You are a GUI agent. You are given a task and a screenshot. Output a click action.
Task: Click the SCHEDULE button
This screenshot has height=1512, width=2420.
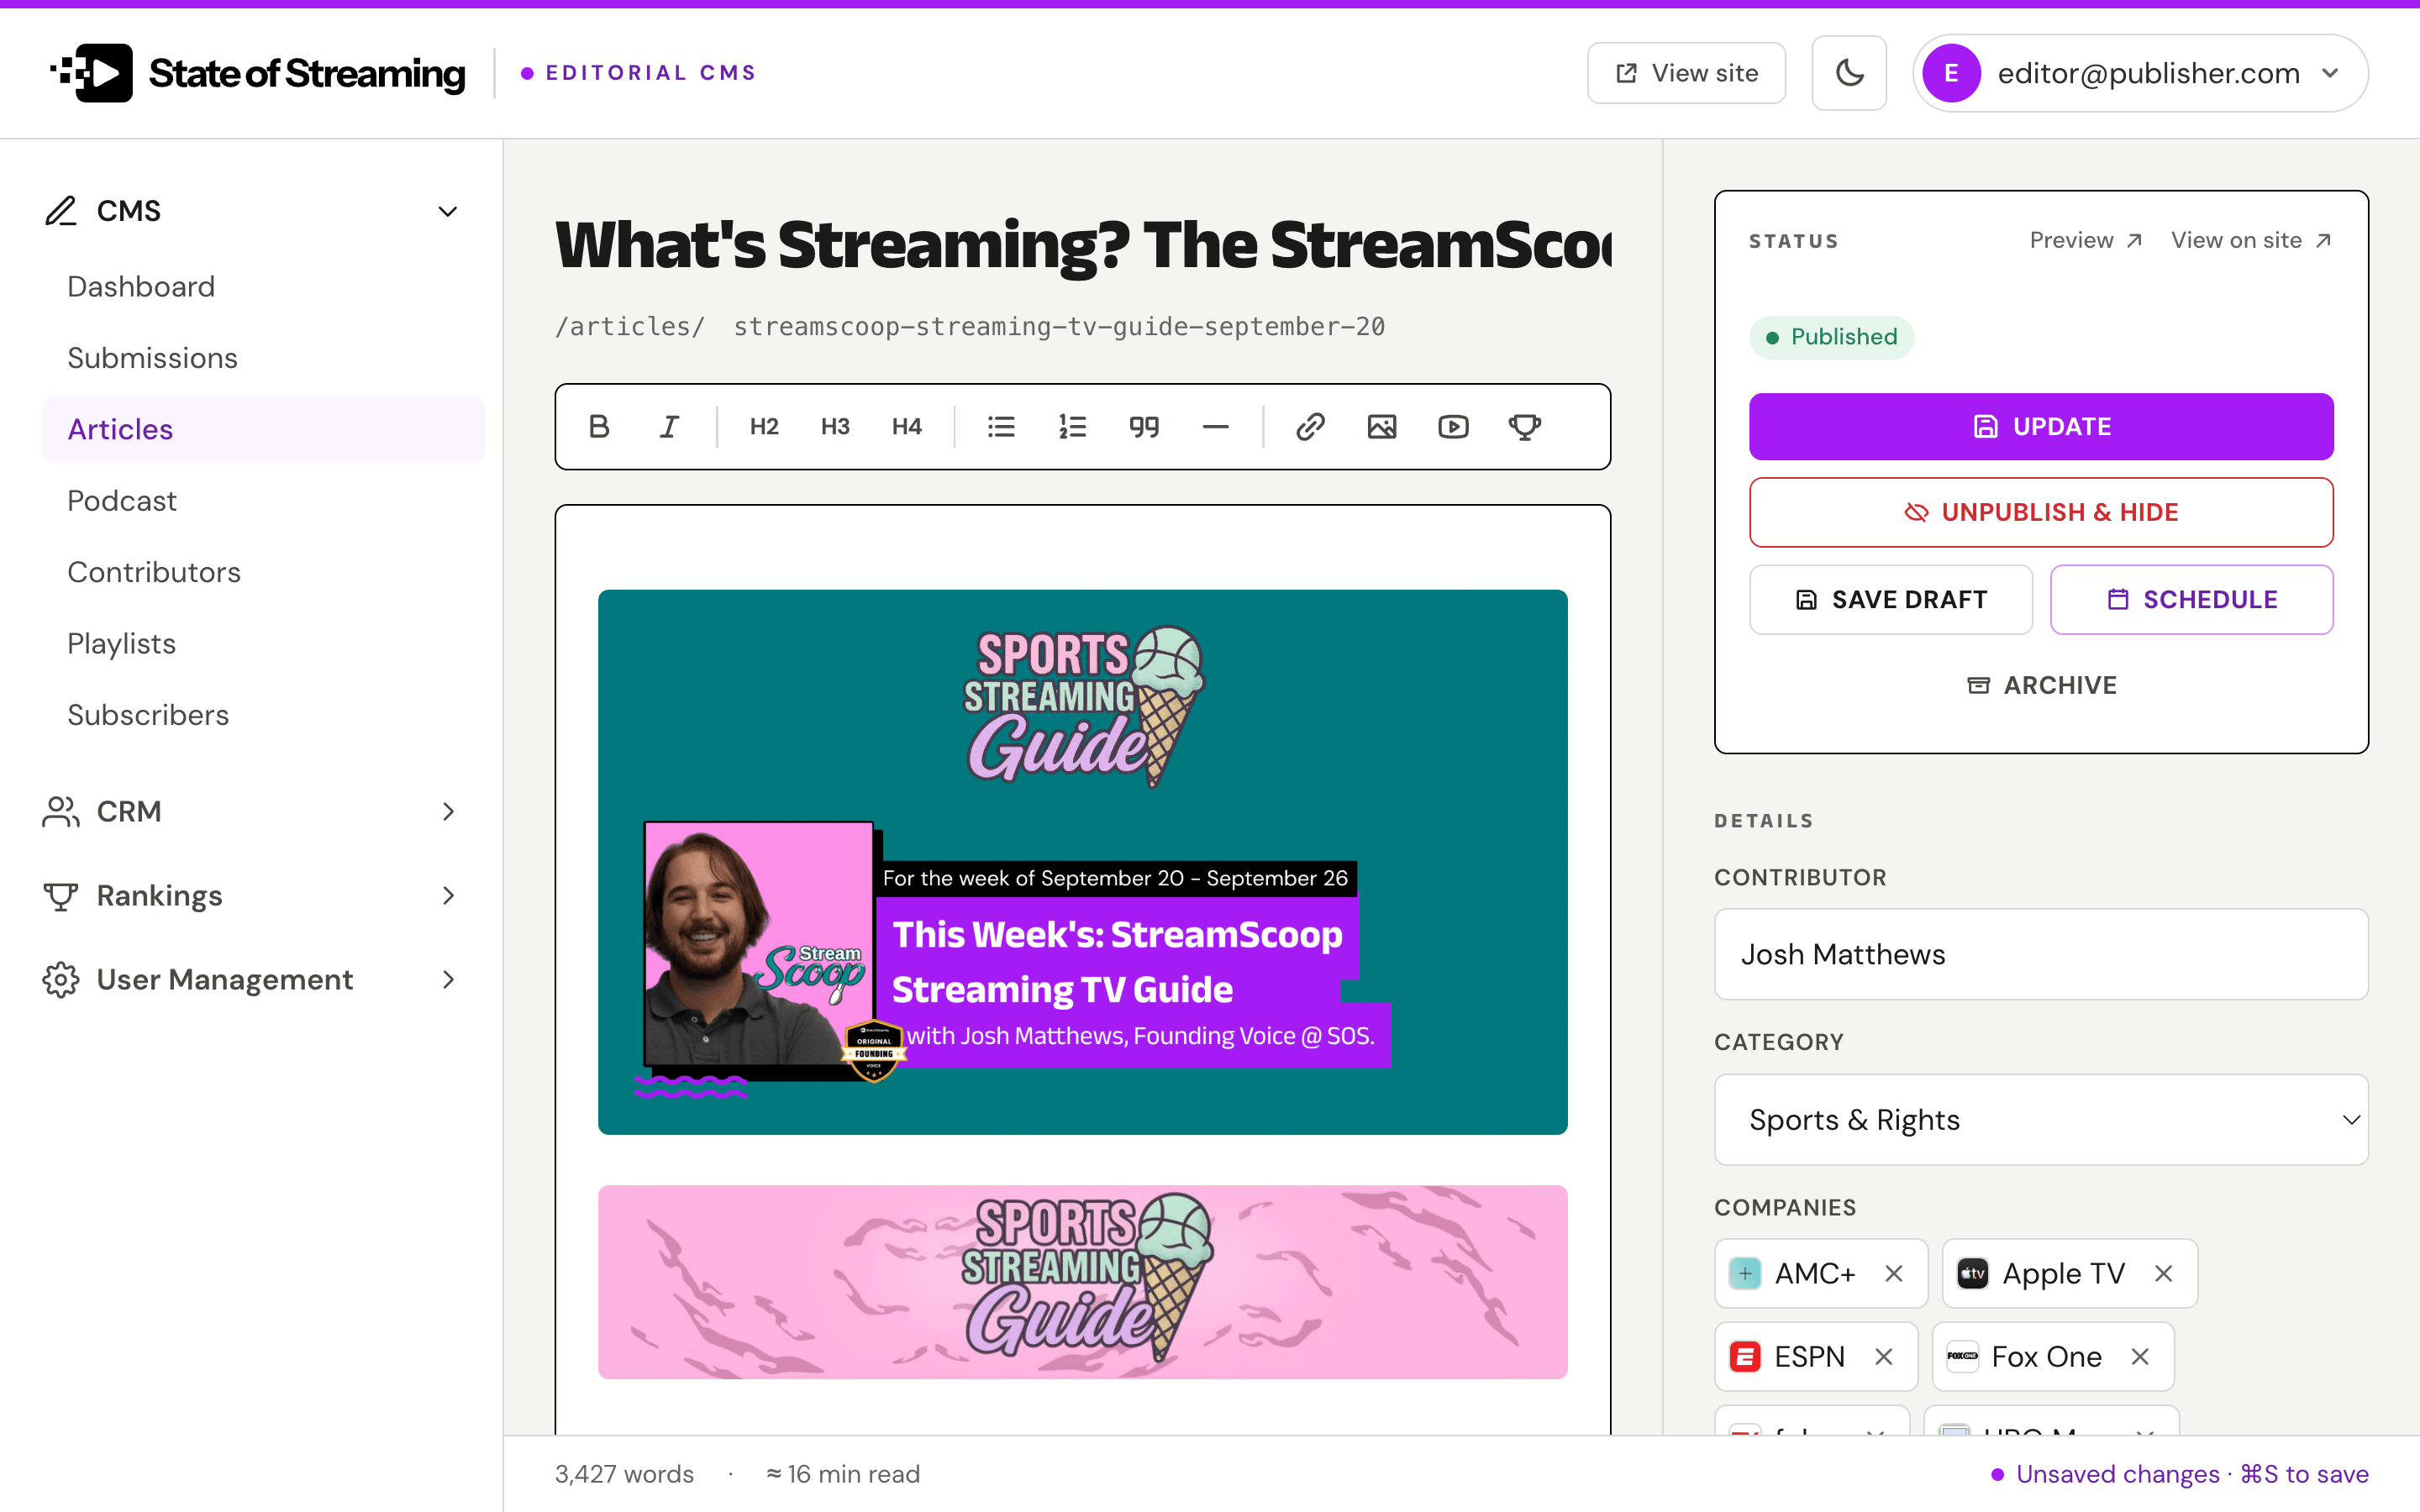2192,599
